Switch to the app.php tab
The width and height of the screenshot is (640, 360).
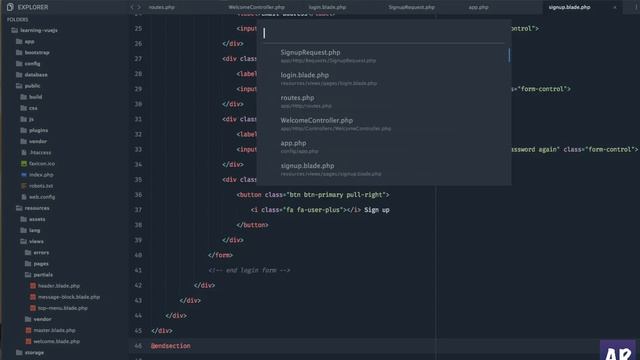(478, 7)
